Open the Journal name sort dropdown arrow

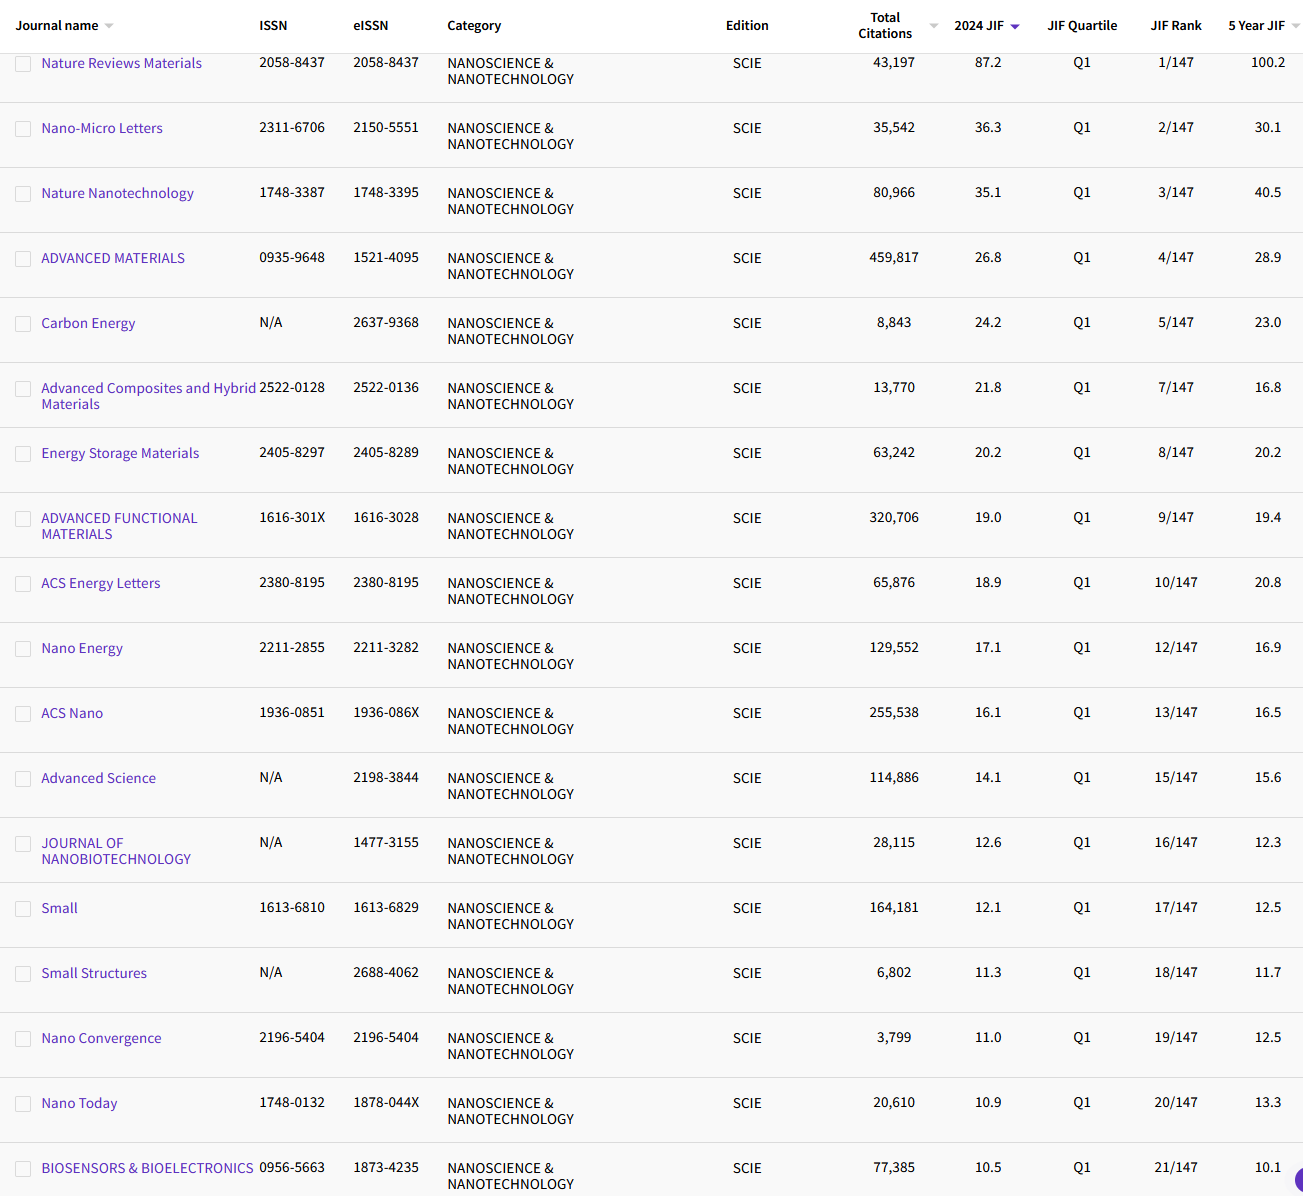(x=109, y=26)
